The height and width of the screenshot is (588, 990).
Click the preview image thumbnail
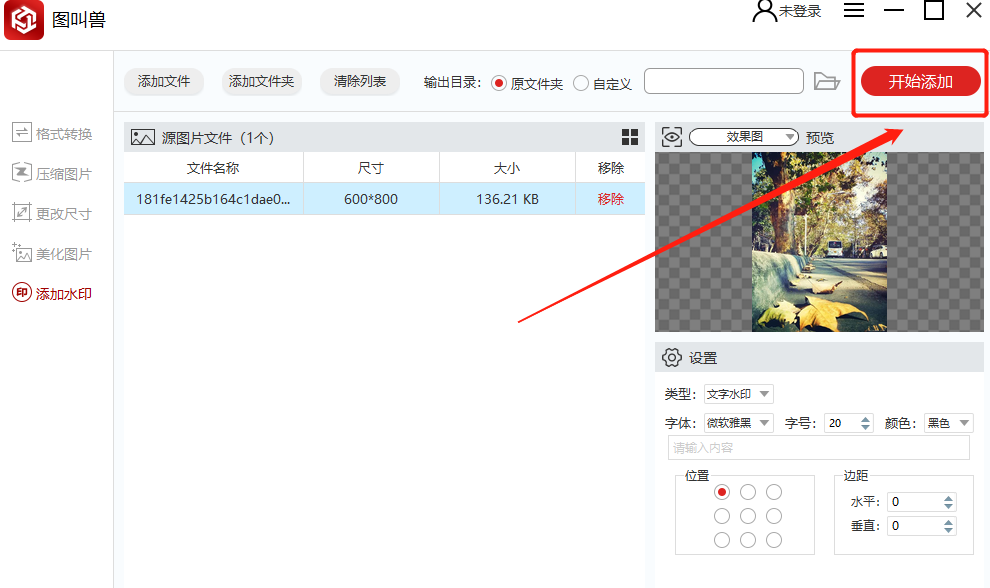point(820,242)
